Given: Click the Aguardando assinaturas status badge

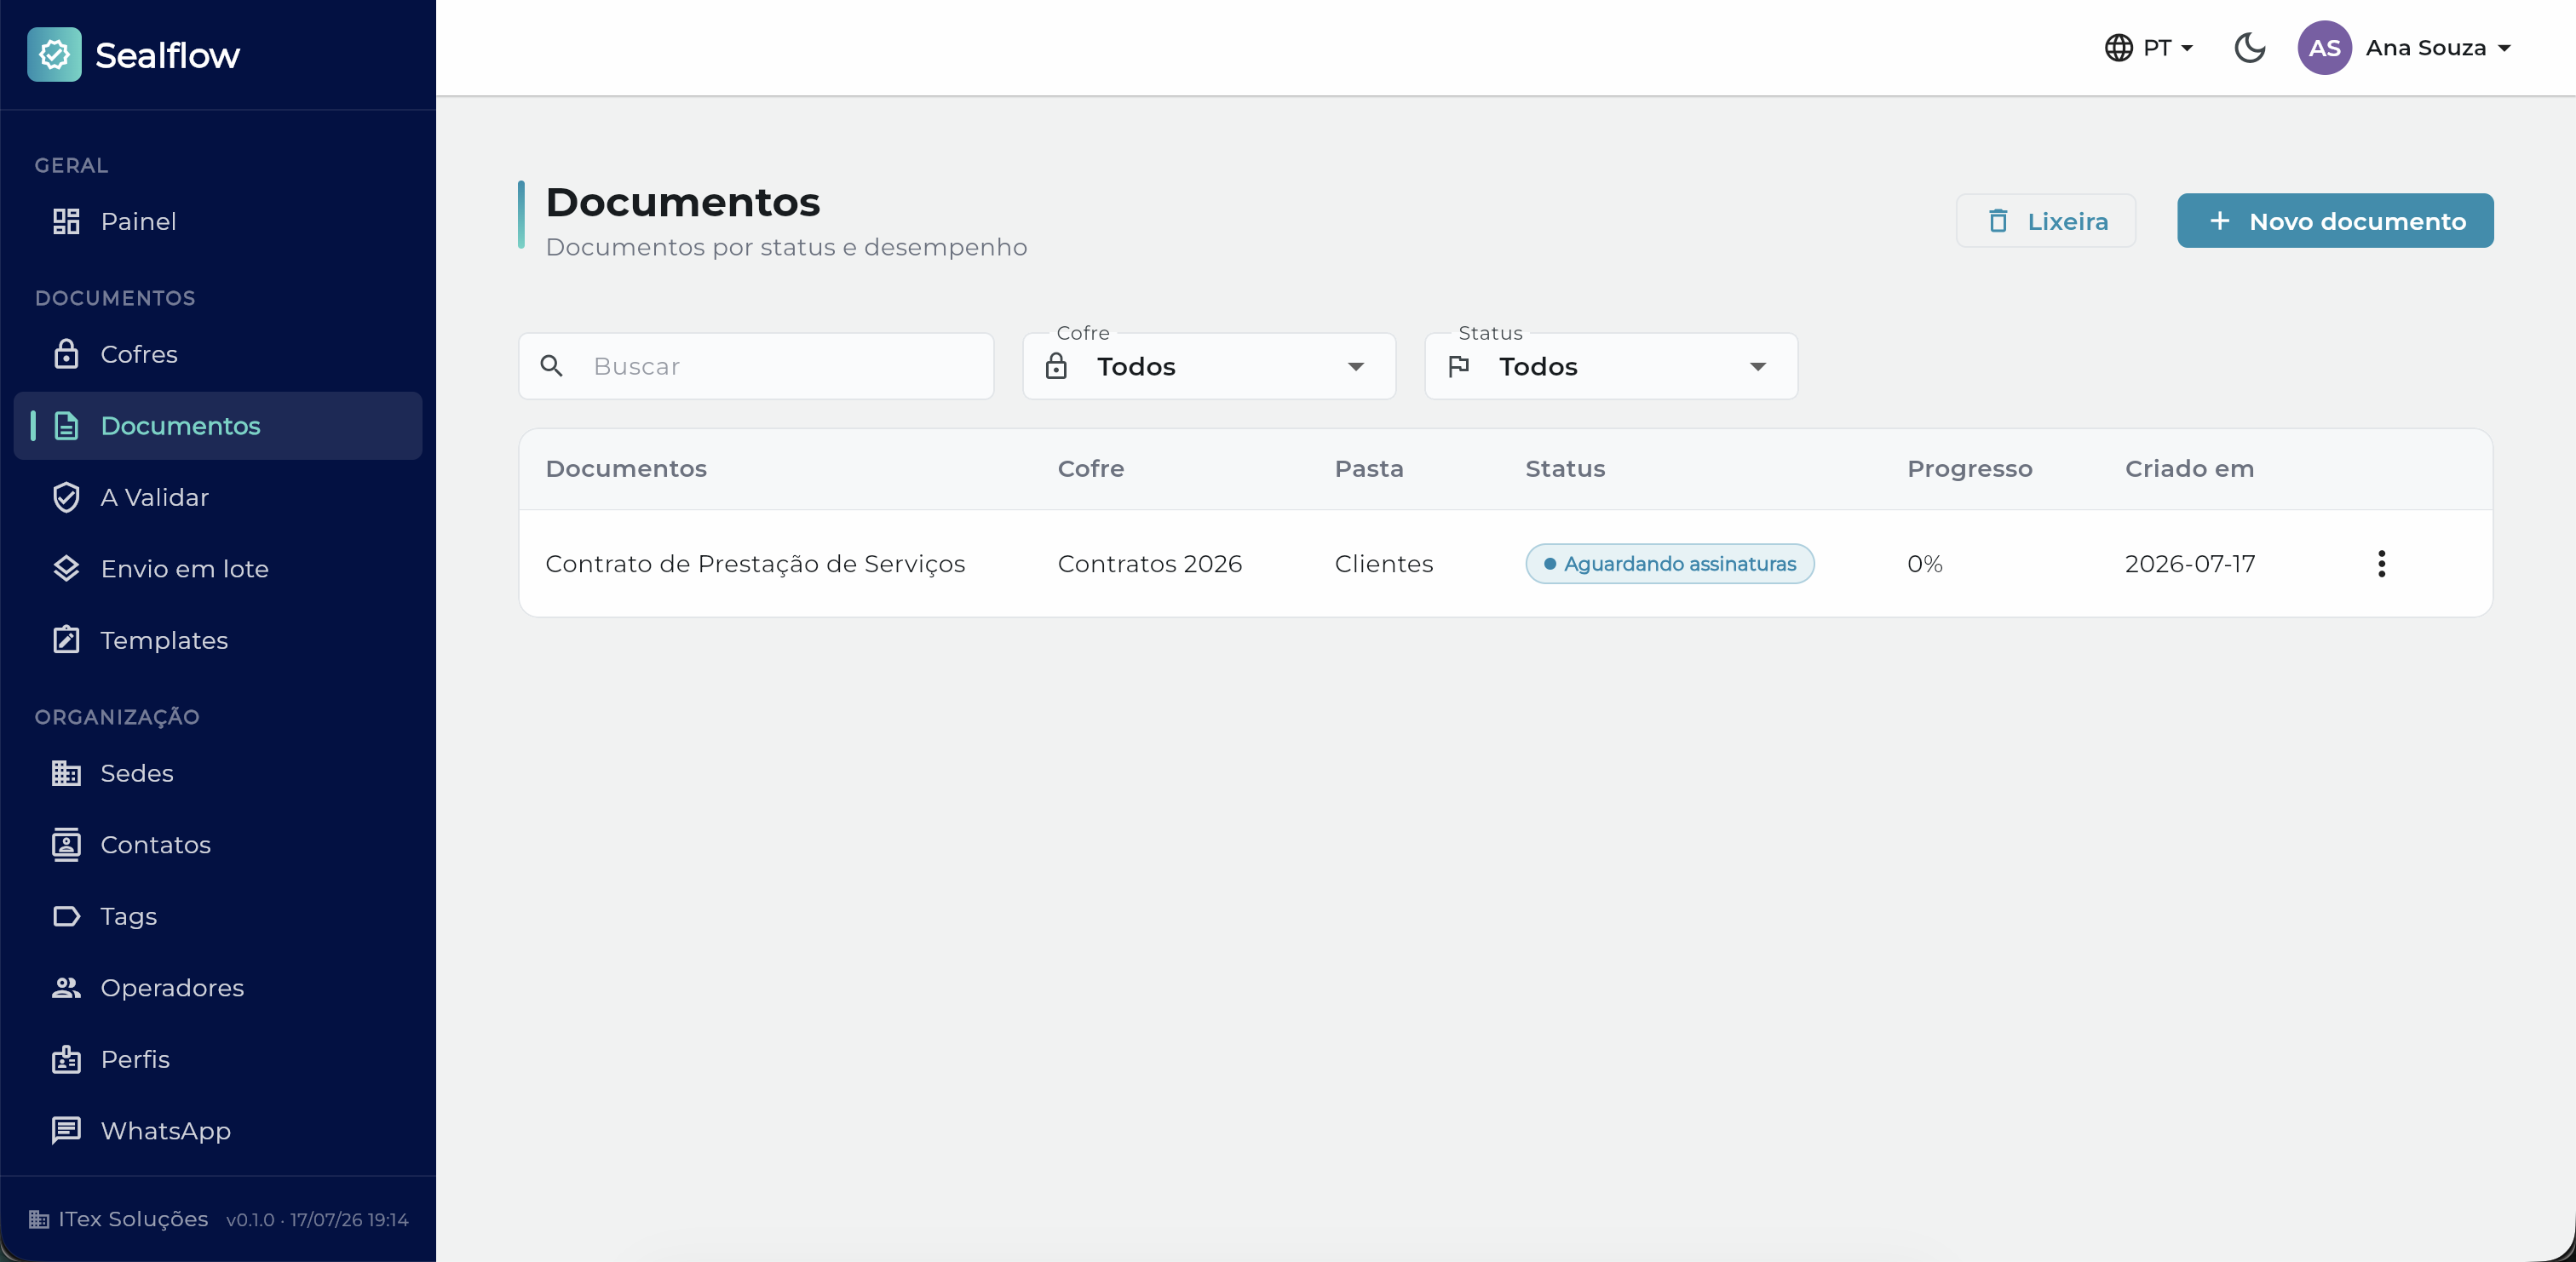Looking at the screenshot, I should tap(1669, 564).
